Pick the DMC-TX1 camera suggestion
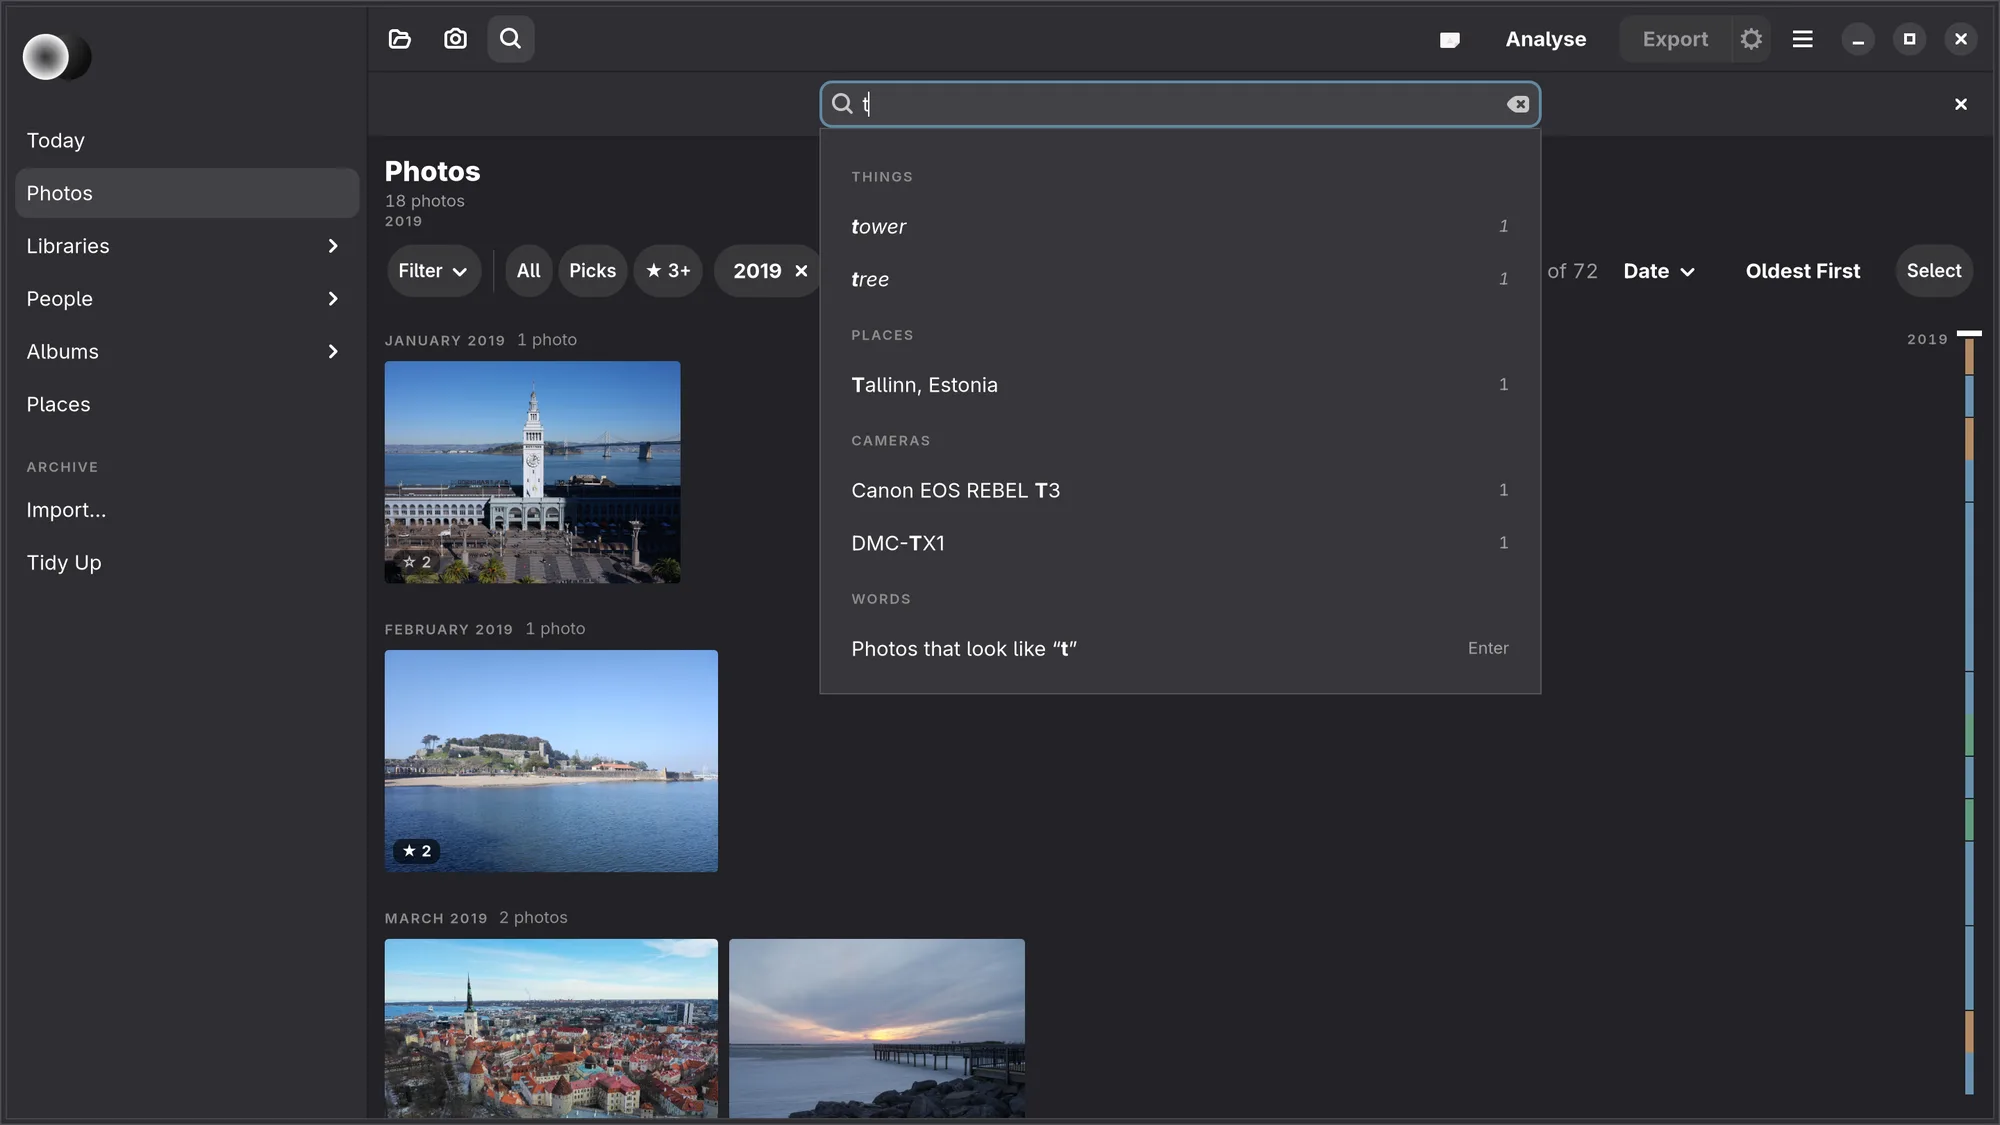 (1180, 543)
